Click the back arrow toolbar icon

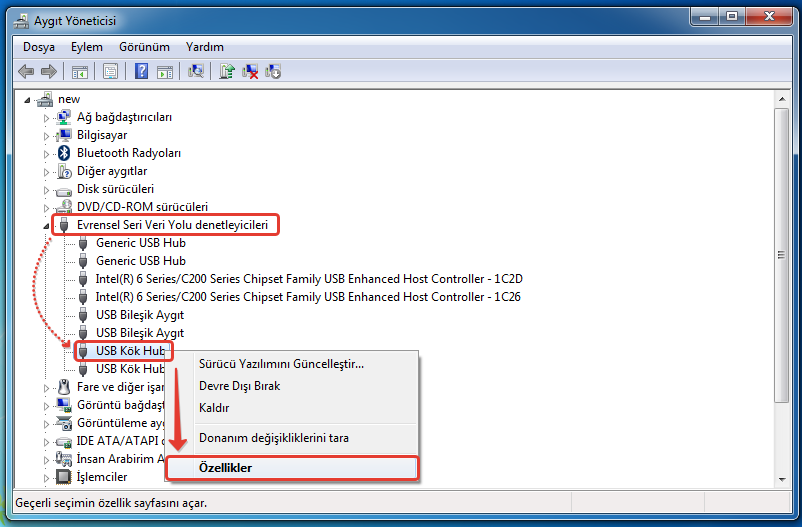[x=26, y=71]
